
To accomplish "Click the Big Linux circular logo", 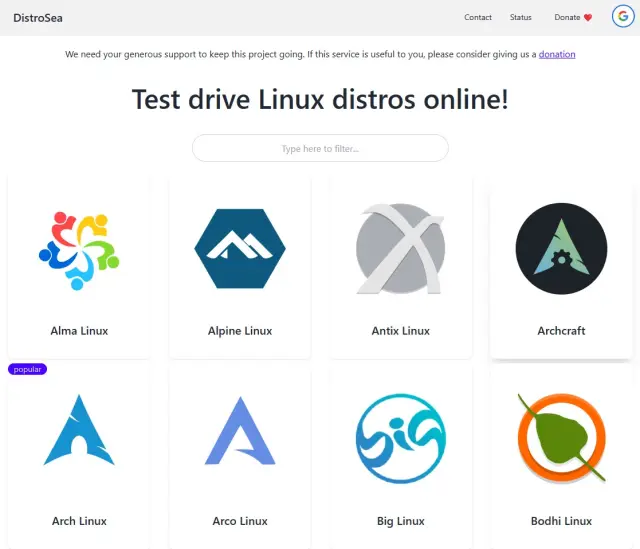I will tap(400, 439).
